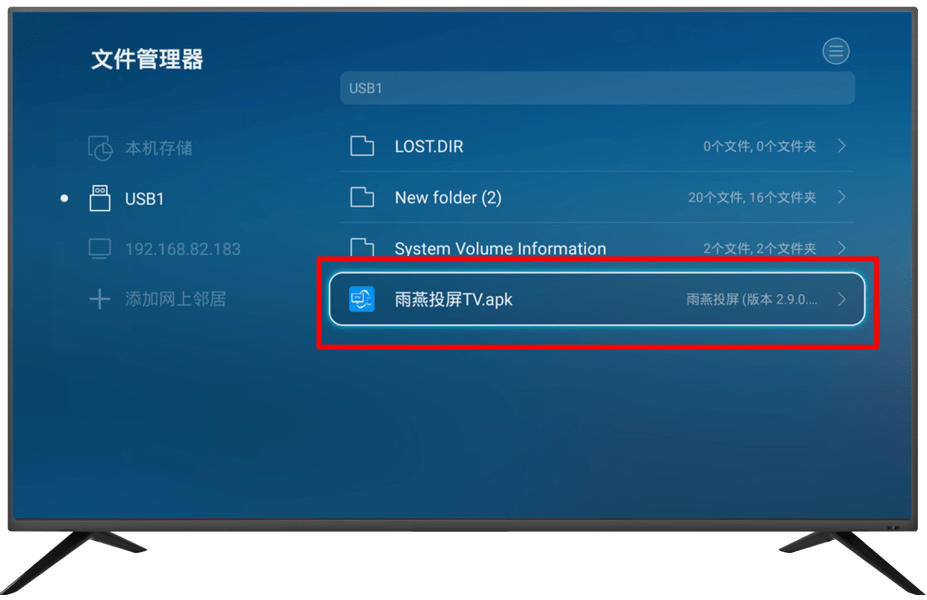Expand LOST.DIR using its right chevron
Viewport: 927px width, 600px height.
click(842, 146)
